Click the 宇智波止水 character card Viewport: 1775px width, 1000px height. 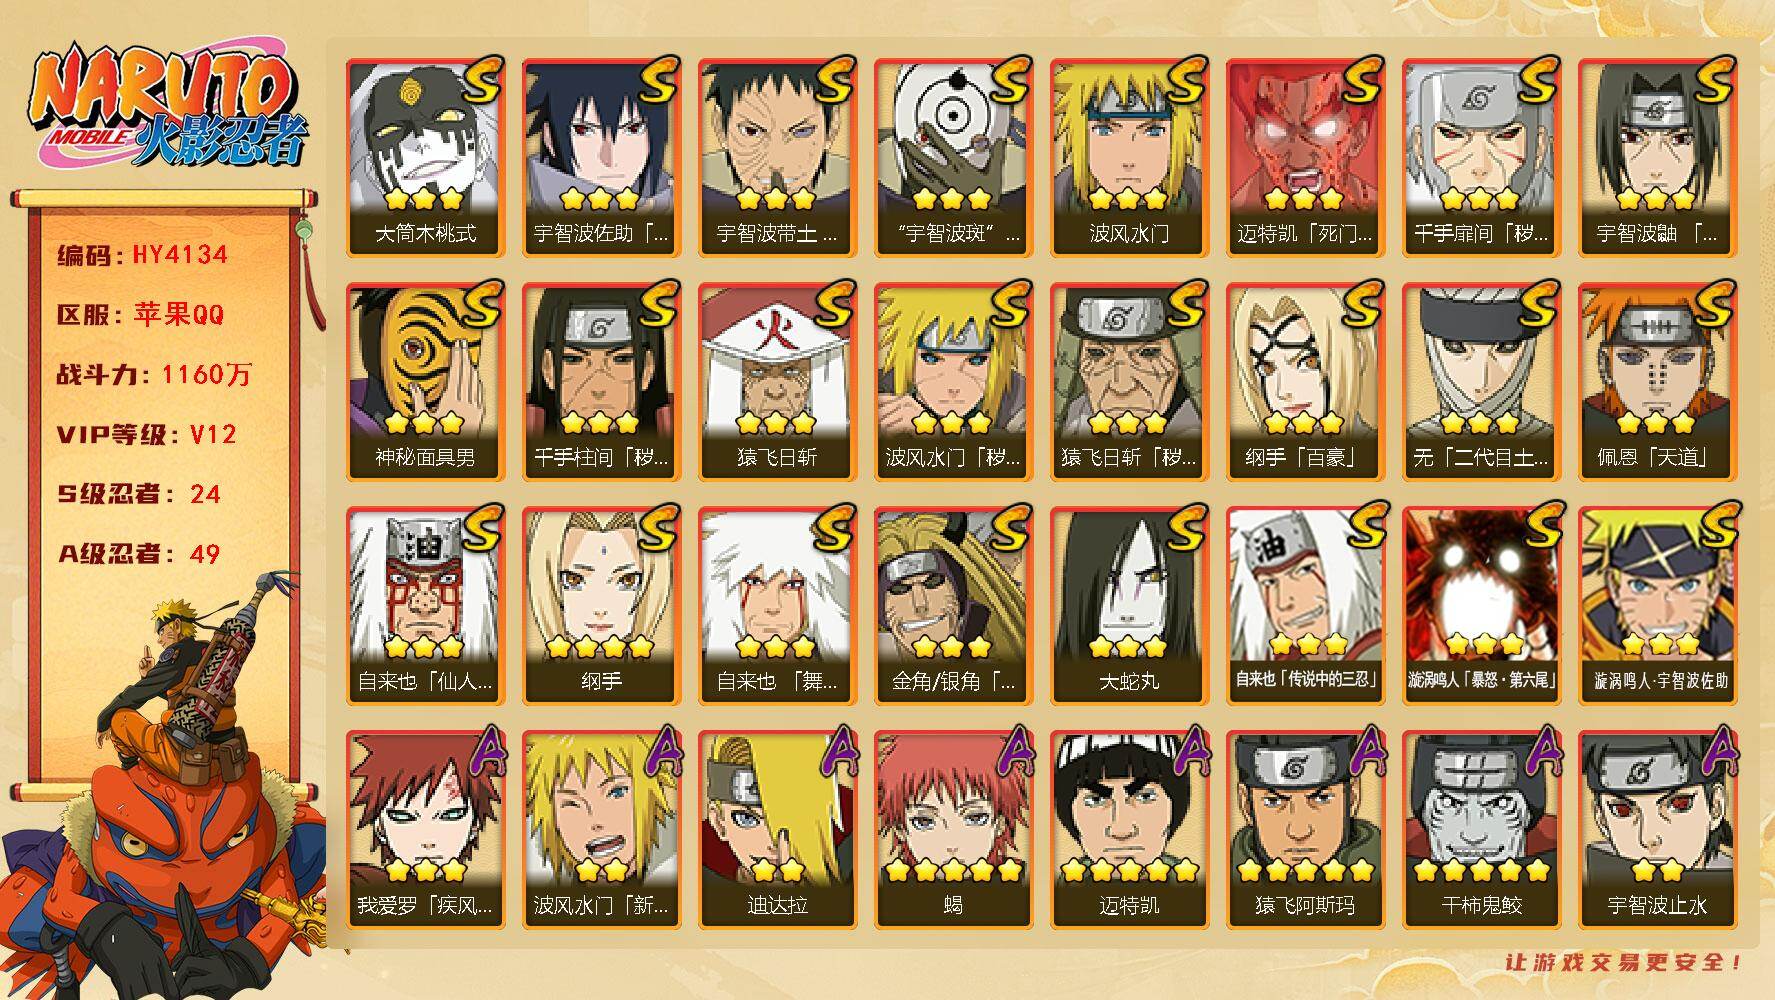pyautogui.click(x=1657, y=829)
